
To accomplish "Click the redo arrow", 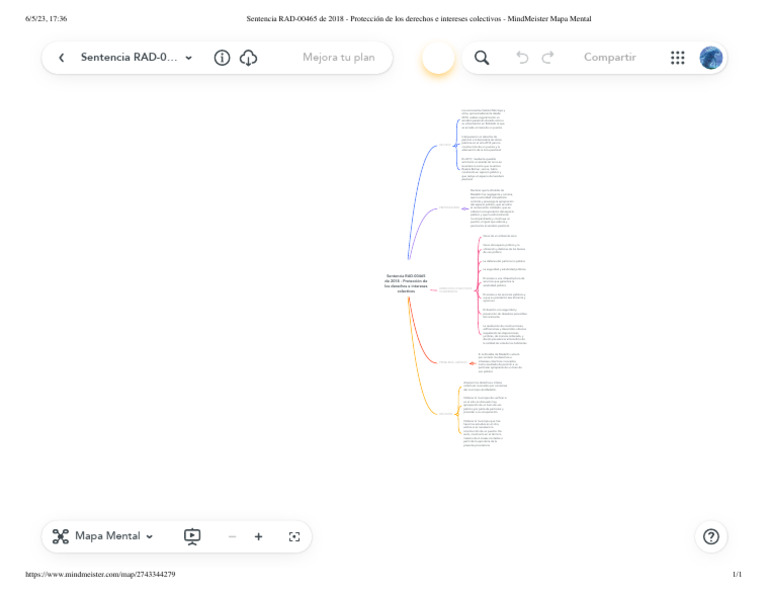I will point(548,58).
